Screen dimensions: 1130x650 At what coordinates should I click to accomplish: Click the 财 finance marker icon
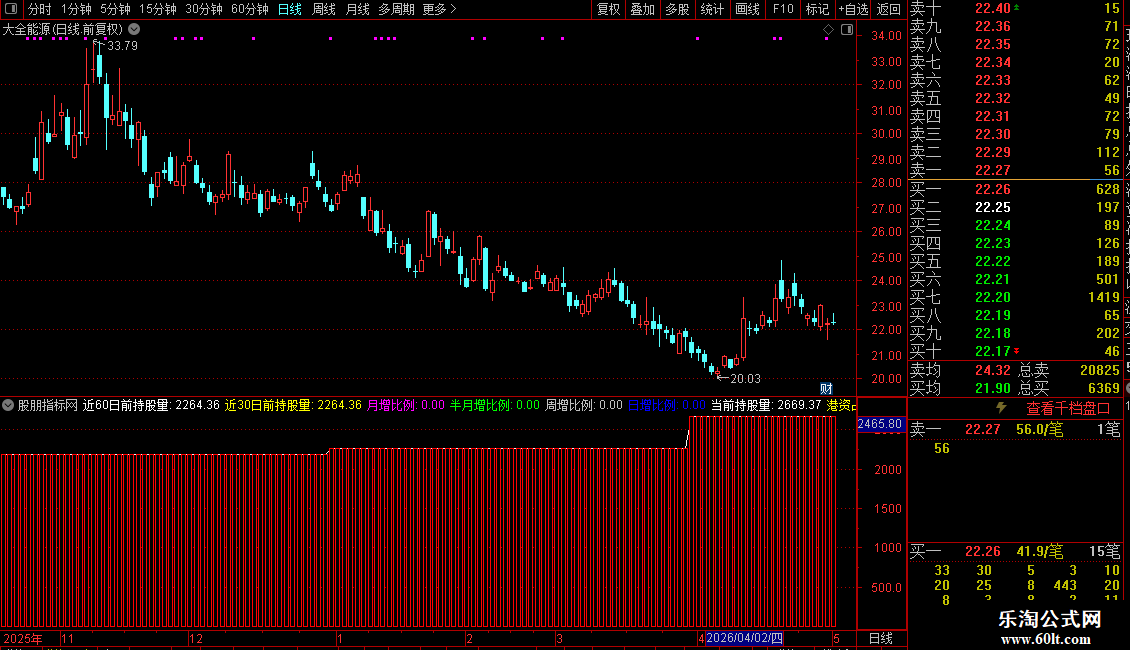(826, 388)
